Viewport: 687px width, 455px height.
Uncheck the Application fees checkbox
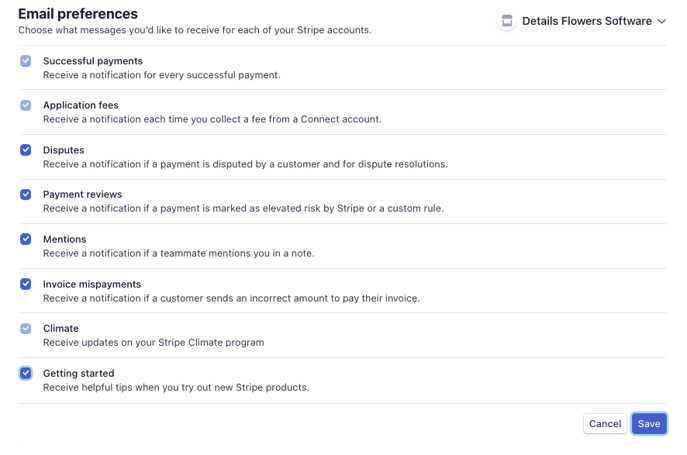tap(25, 105)
